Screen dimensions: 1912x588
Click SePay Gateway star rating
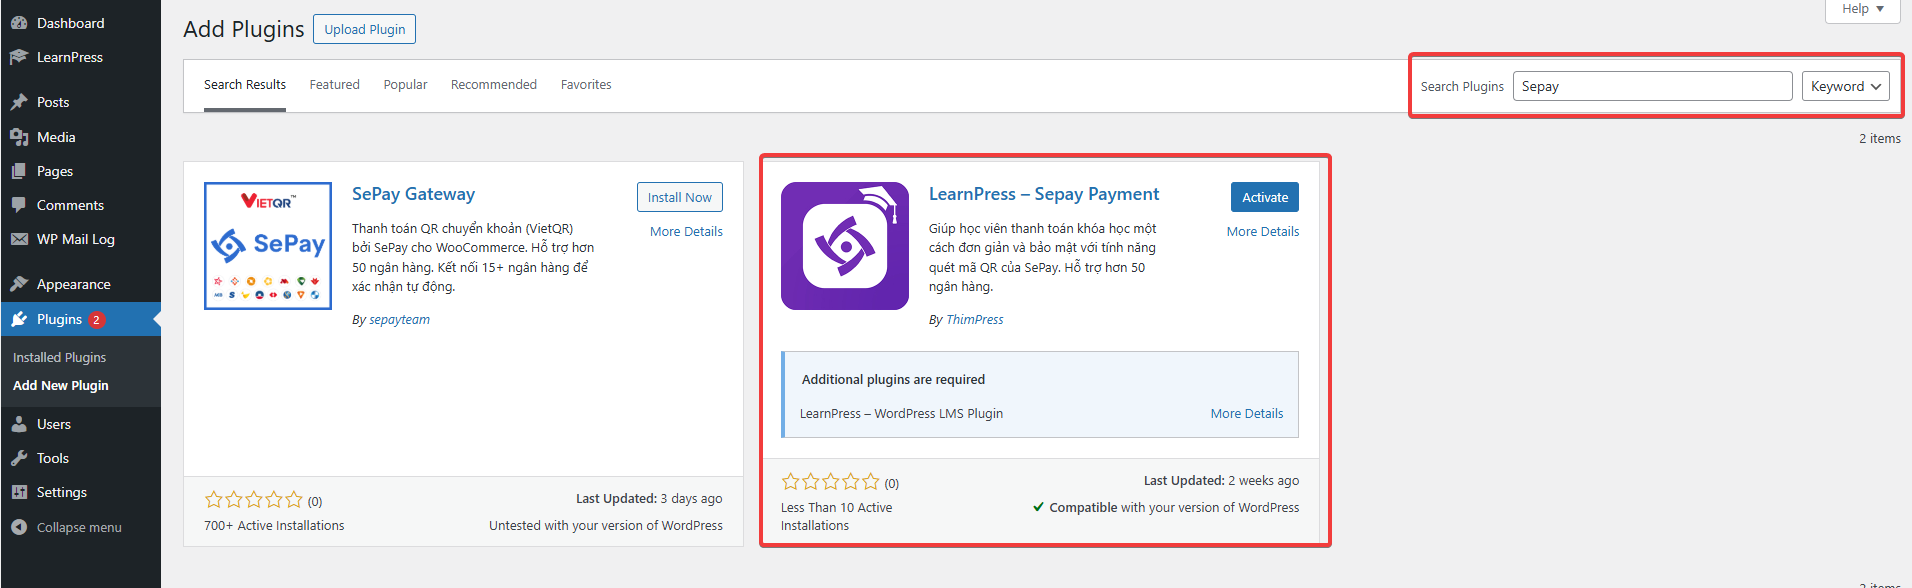click(x=253, y=500)
